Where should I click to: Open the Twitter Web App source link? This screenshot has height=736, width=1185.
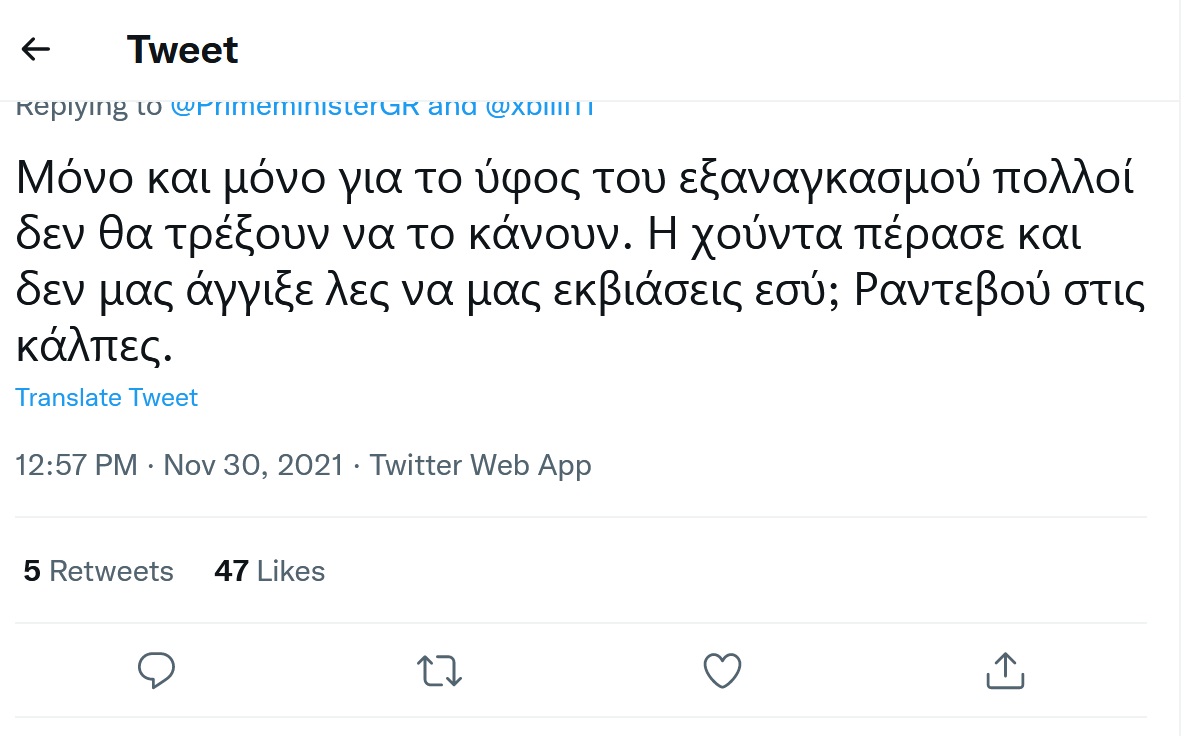(481, 465)
